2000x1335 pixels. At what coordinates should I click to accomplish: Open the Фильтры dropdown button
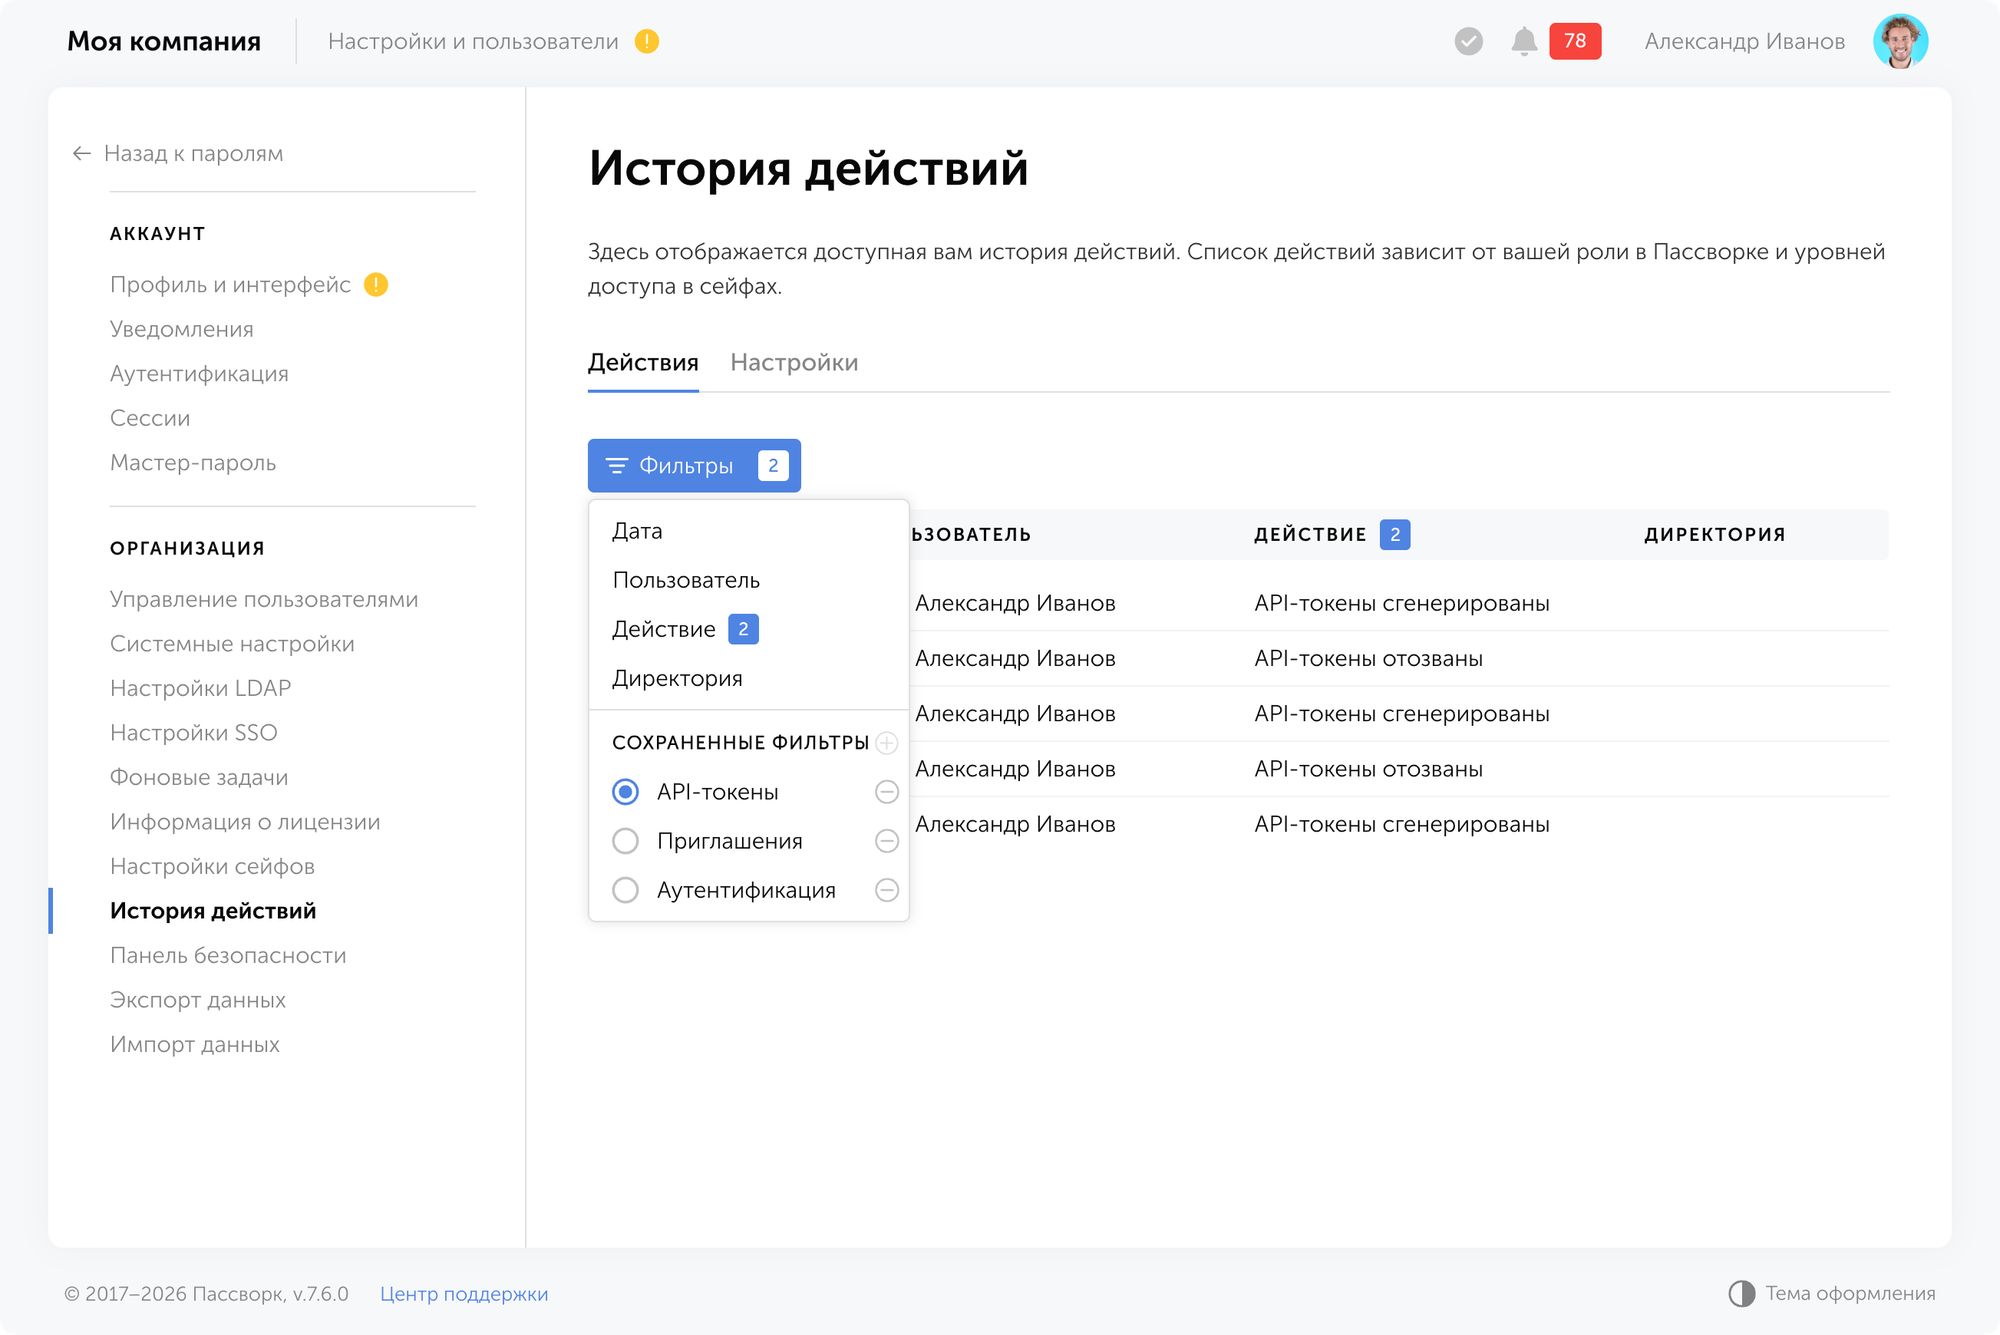coord(694,465)
